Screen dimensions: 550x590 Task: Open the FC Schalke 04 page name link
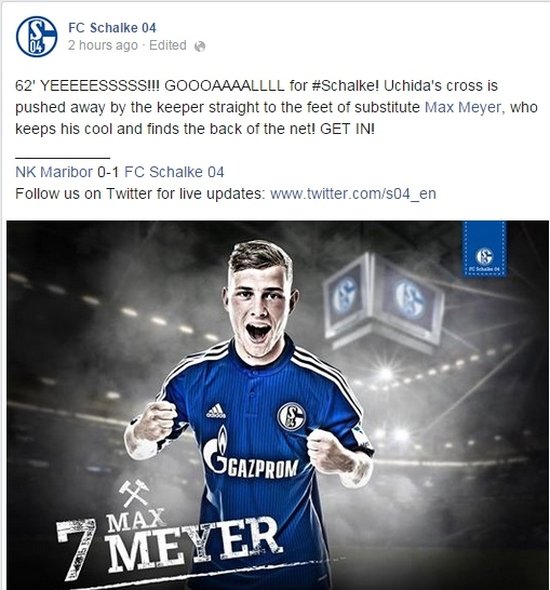click(x=112, y=28)
